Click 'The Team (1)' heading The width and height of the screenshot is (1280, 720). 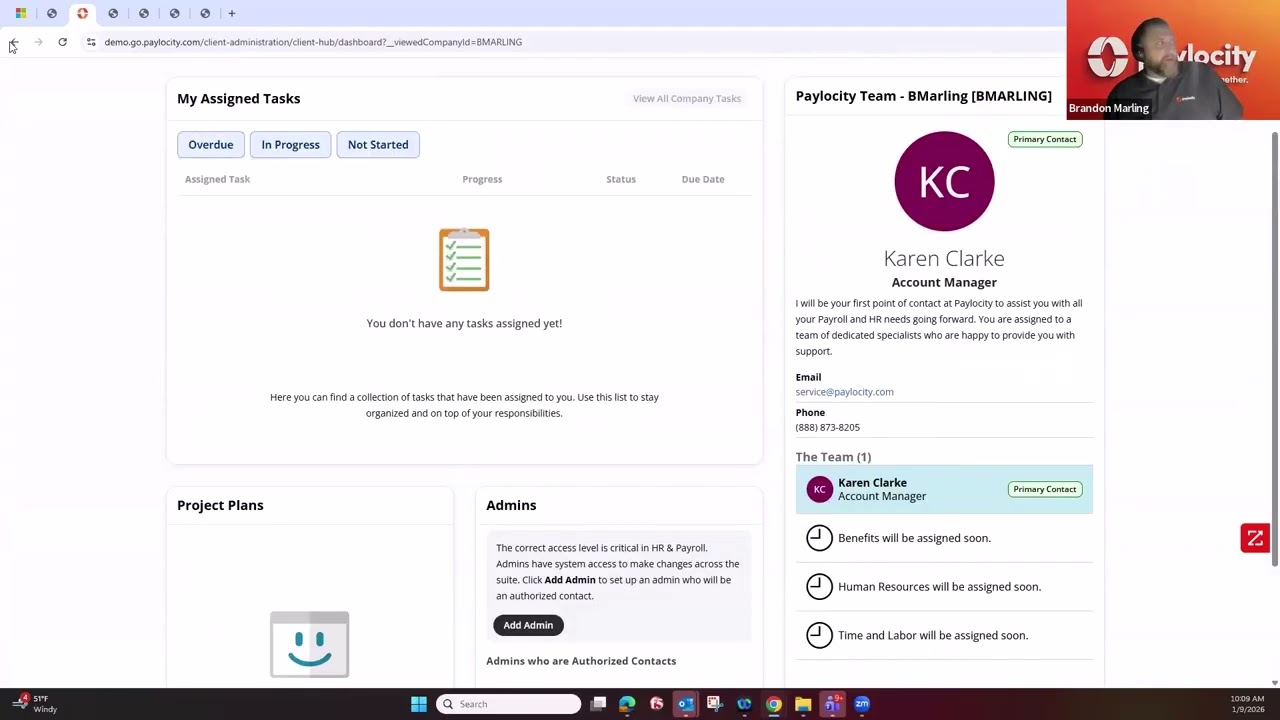833,457
